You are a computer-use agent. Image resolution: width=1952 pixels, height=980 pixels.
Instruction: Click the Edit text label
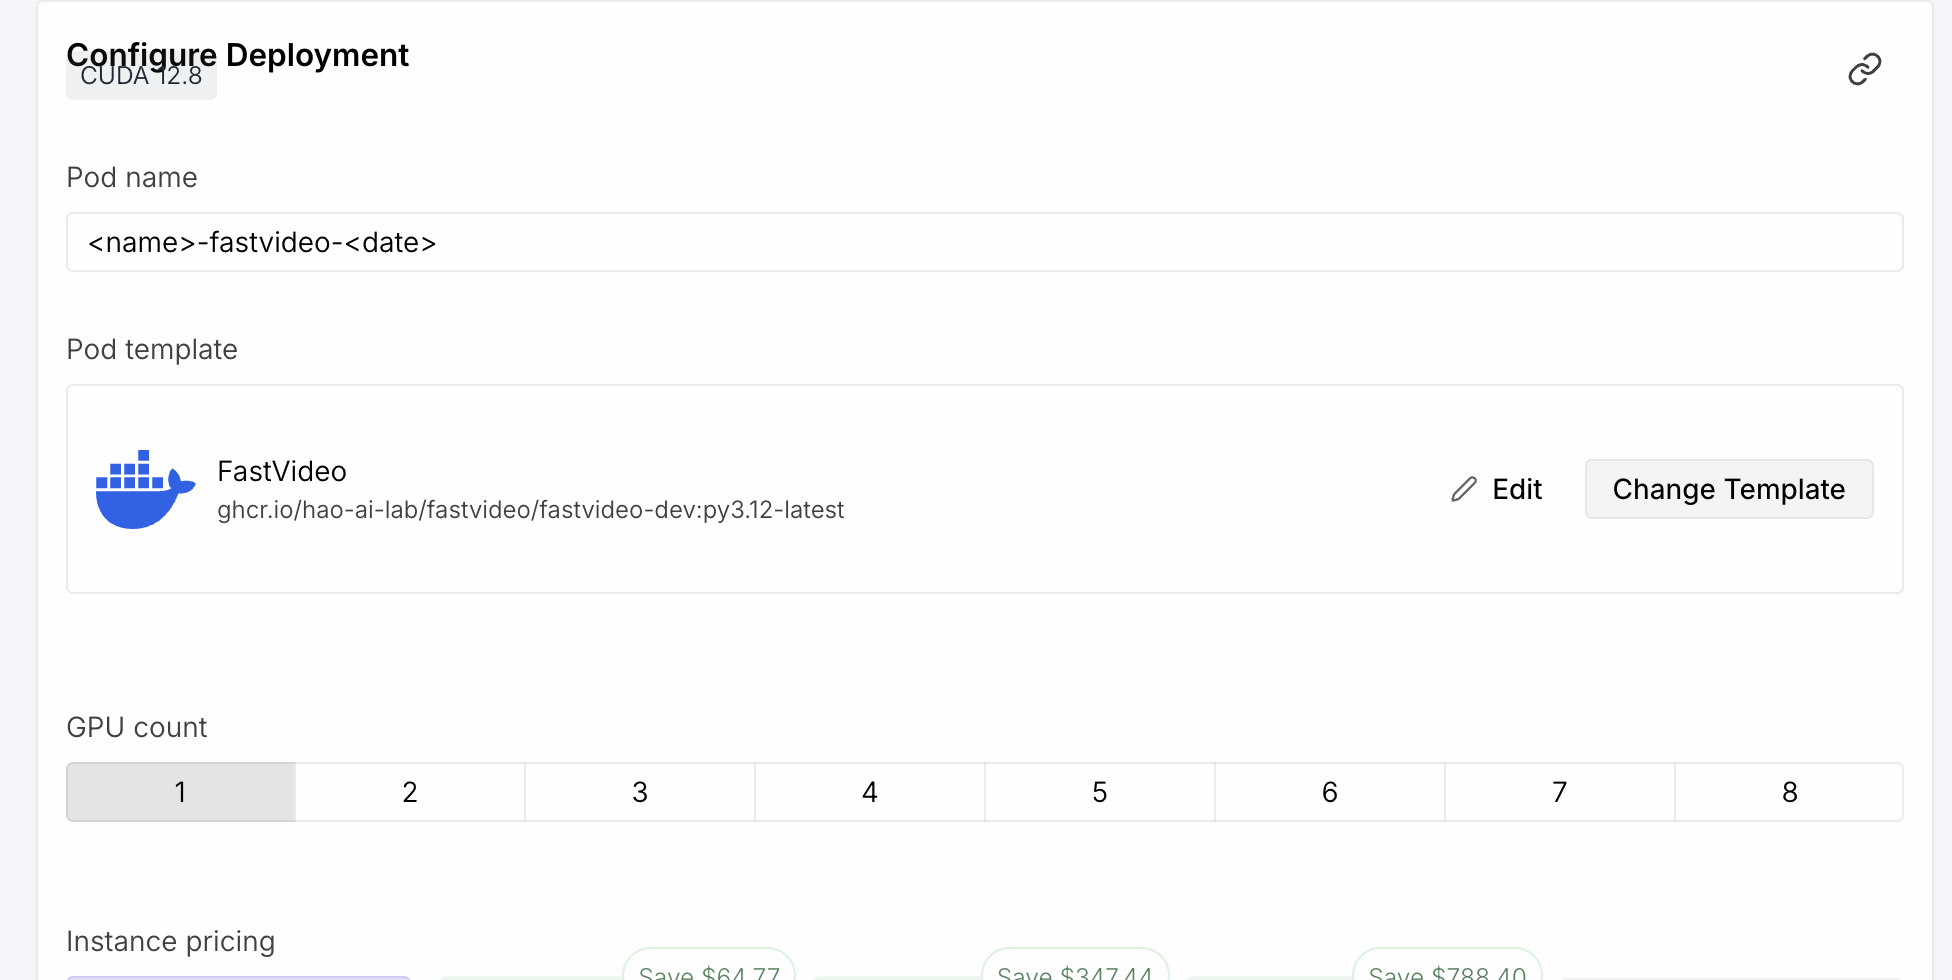point(1516,489)
